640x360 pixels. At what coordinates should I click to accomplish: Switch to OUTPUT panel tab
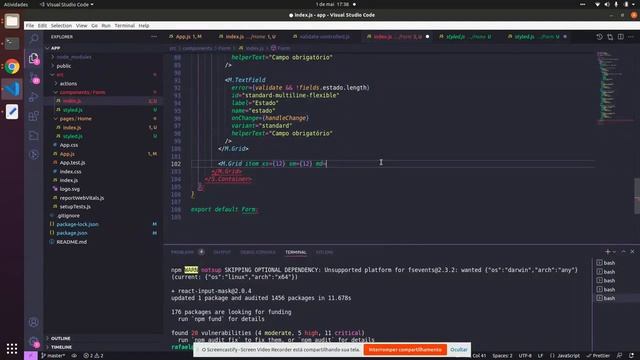[222, 252]
